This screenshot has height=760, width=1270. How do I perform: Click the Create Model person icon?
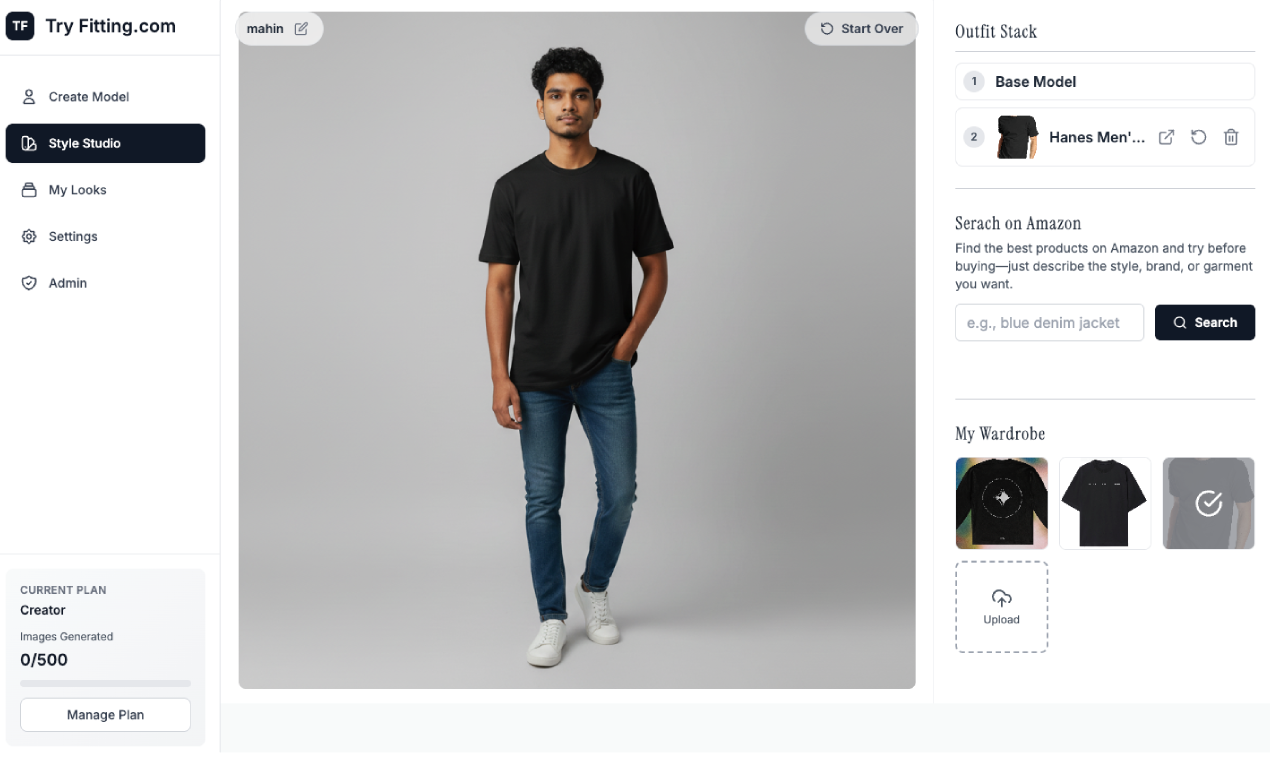29,96
